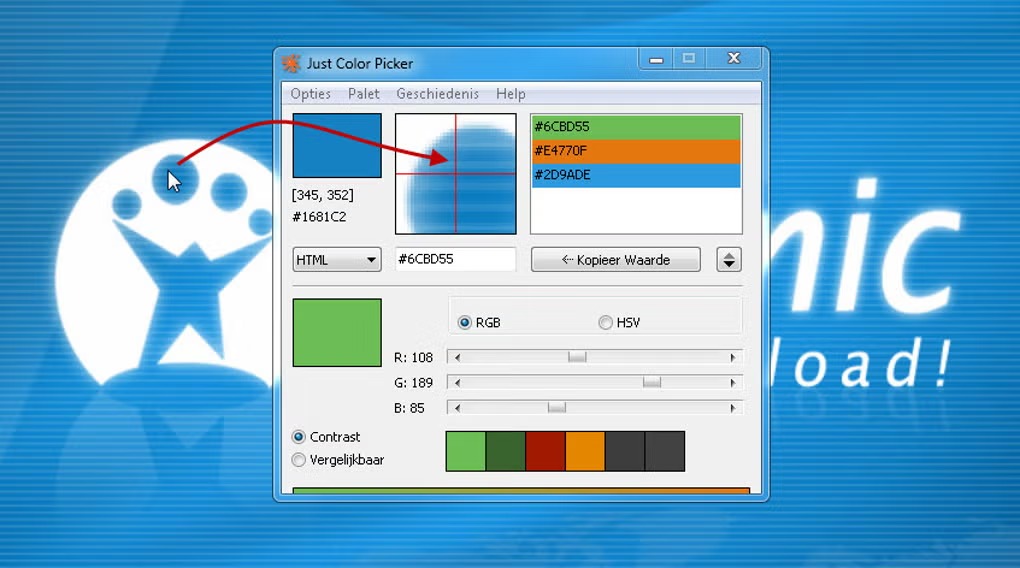Click the #1681C2 color code text
1020x568 pixels.
pos(319,217)
